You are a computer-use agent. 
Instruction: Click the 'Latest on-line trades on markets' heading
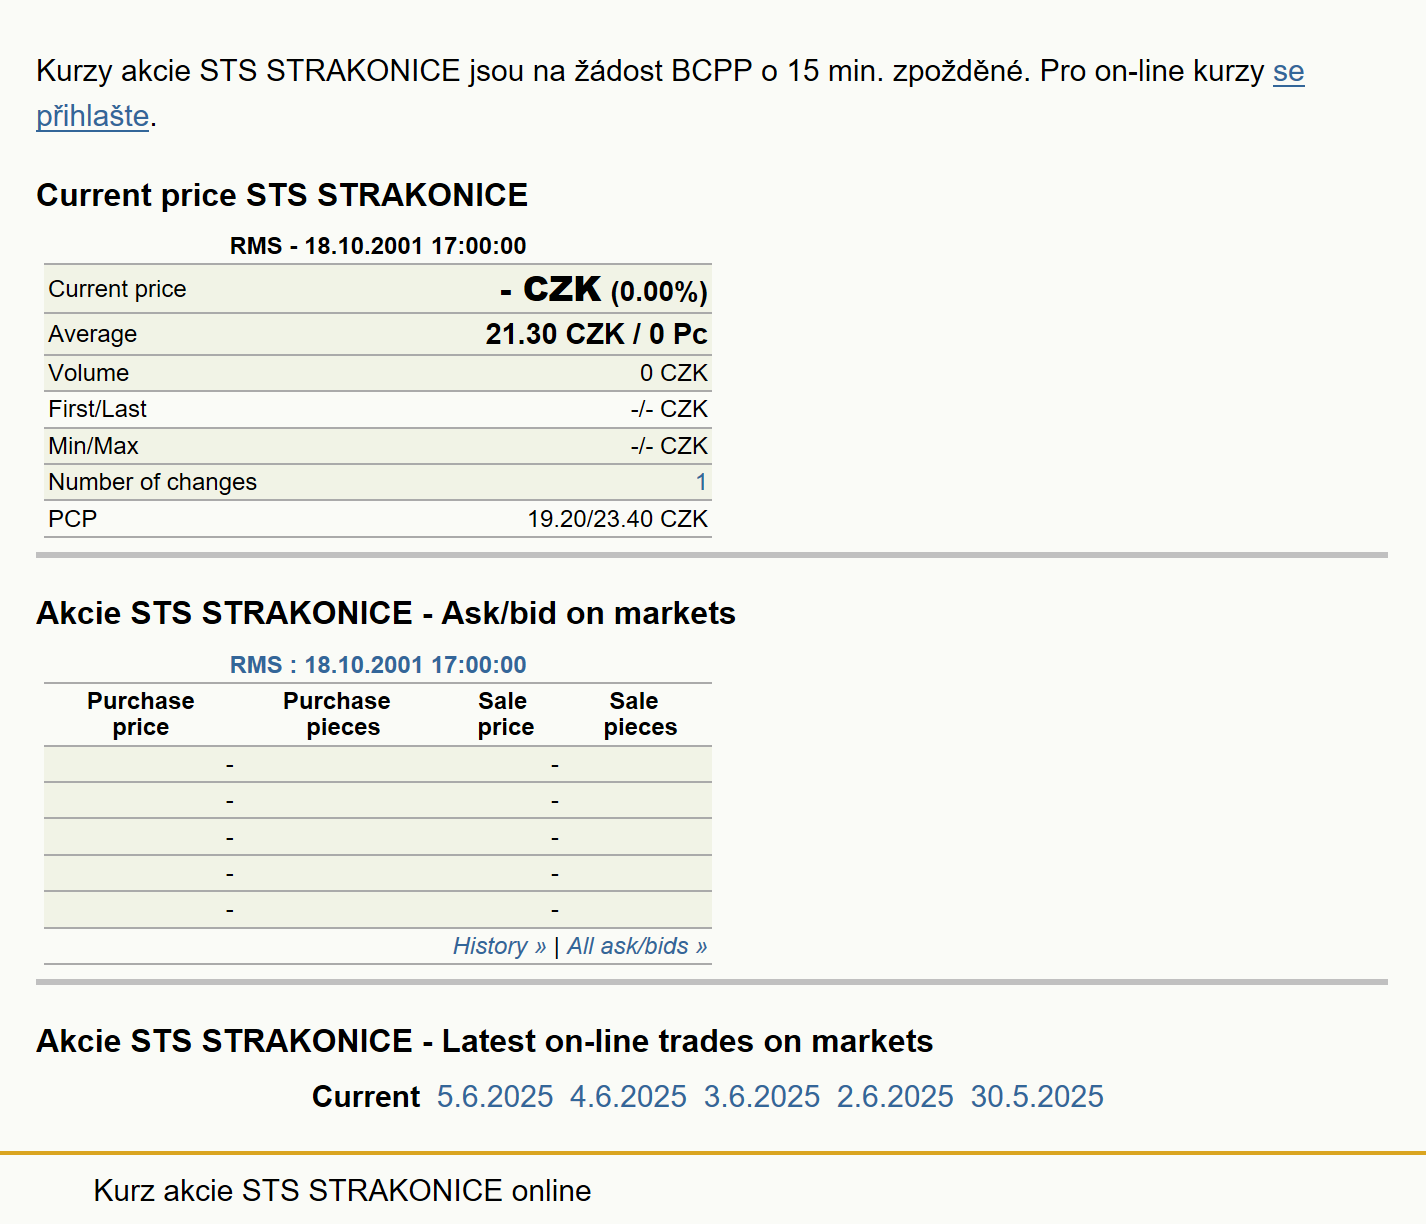(x=485, y=1041)
